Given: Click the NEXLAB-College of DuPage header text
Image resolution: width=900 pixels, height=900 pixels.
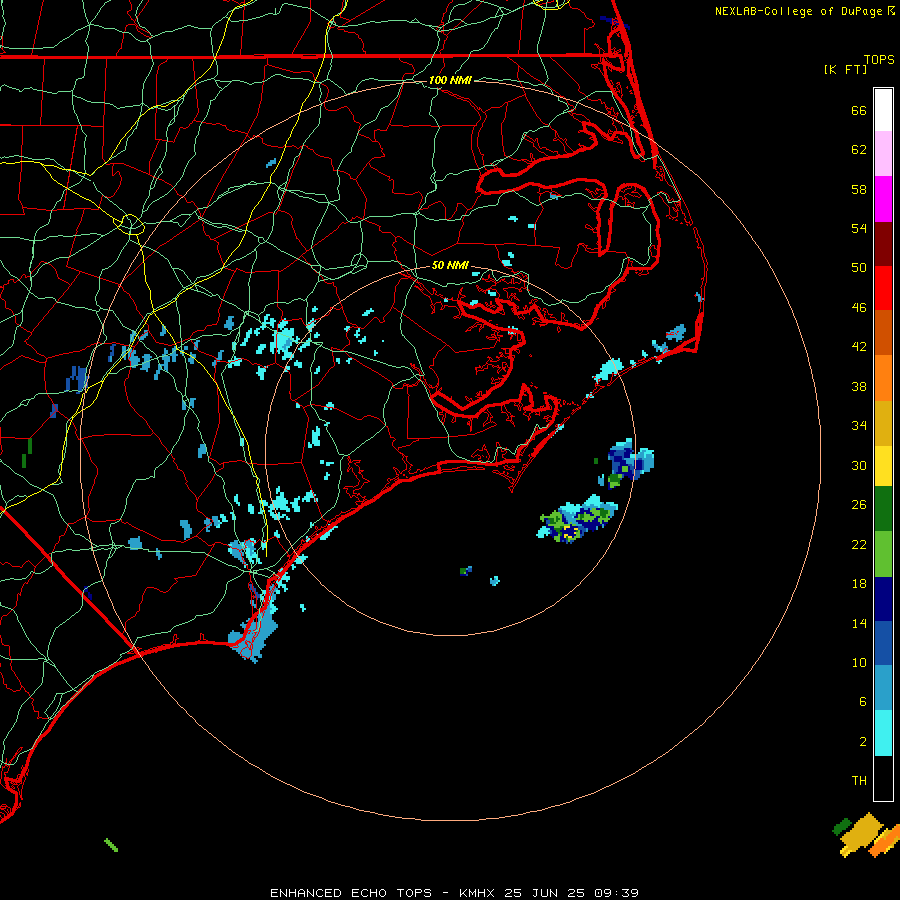Looking at the screenshot, I should (x=805, y=11).
